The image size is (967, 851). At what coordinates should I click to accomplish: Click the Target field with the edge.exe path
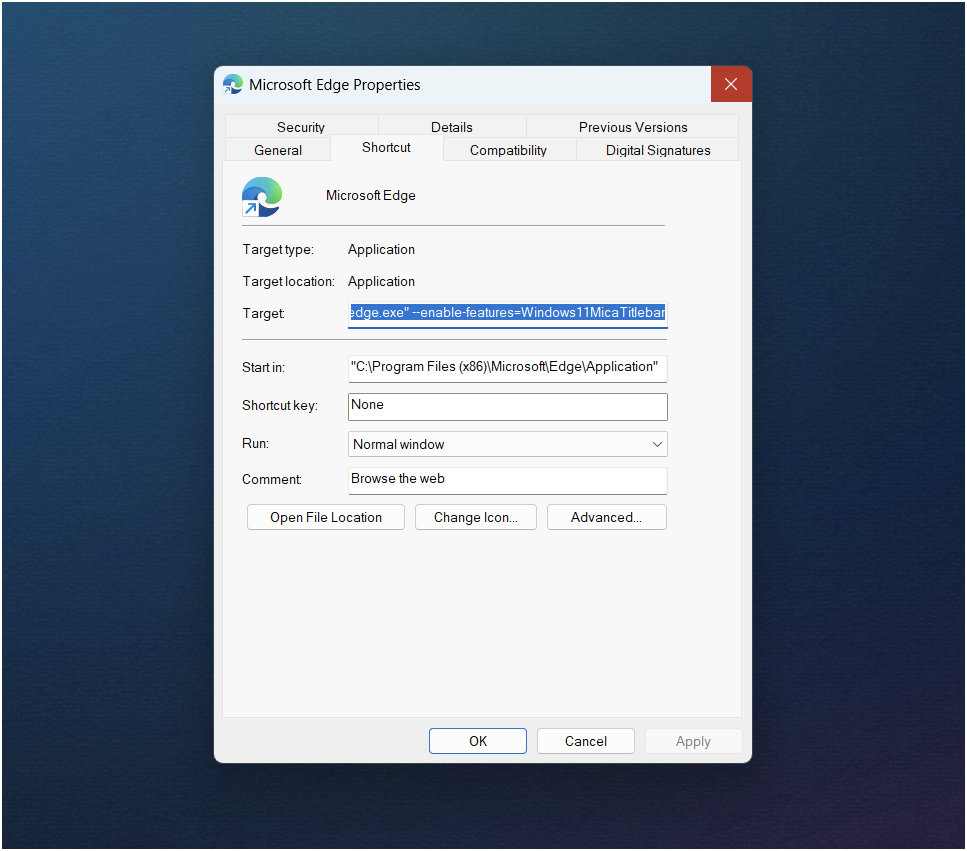point(508,313)
